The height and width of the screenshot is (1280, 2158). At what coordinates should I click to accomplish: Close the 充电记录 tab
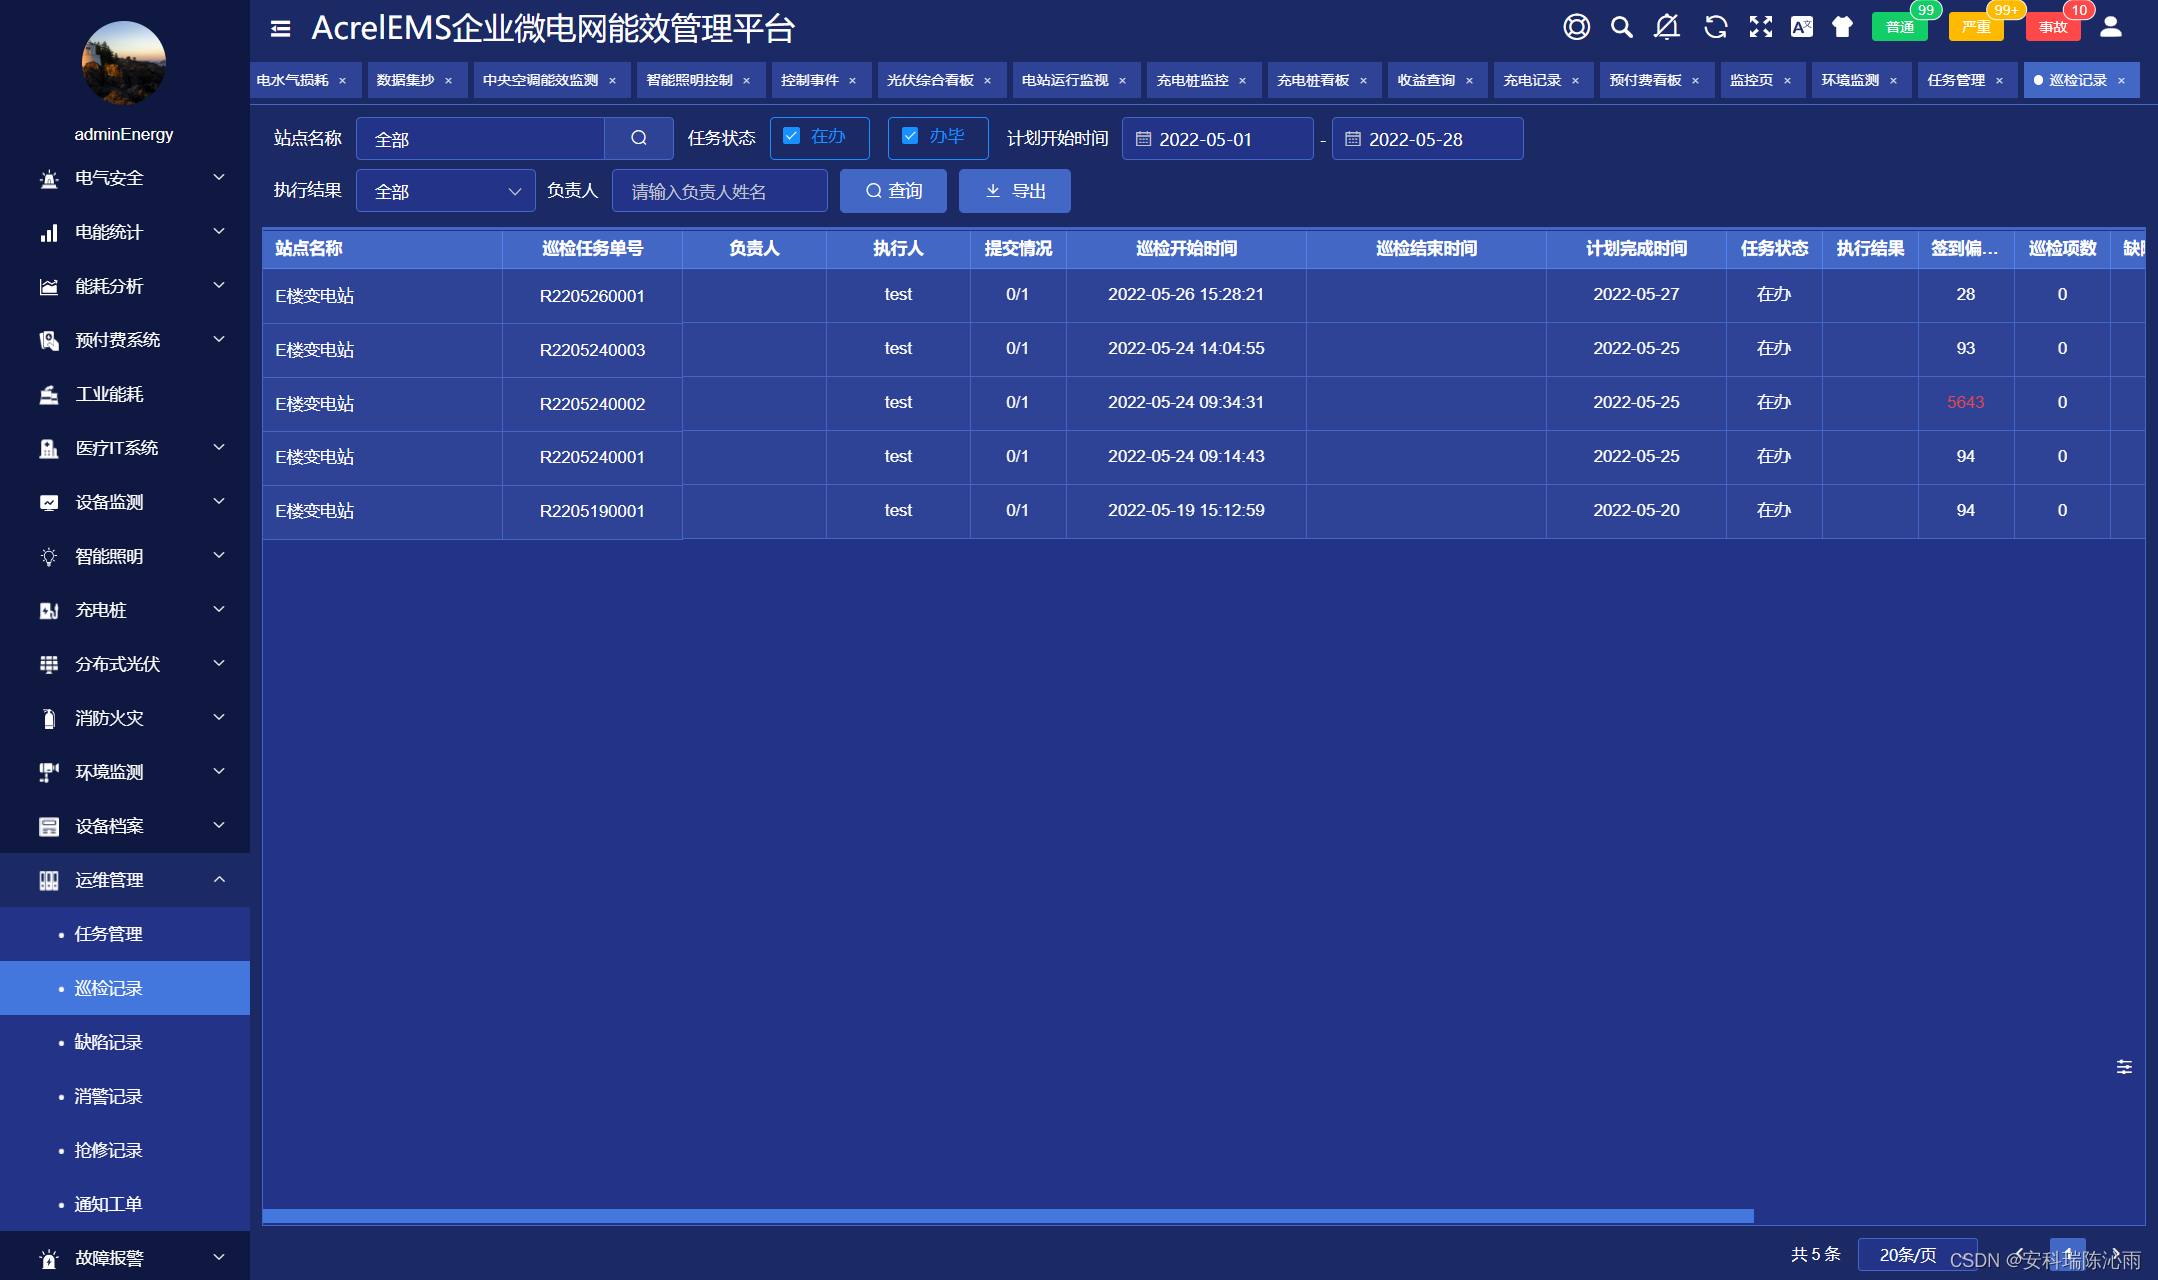[x=1577, y=80]
